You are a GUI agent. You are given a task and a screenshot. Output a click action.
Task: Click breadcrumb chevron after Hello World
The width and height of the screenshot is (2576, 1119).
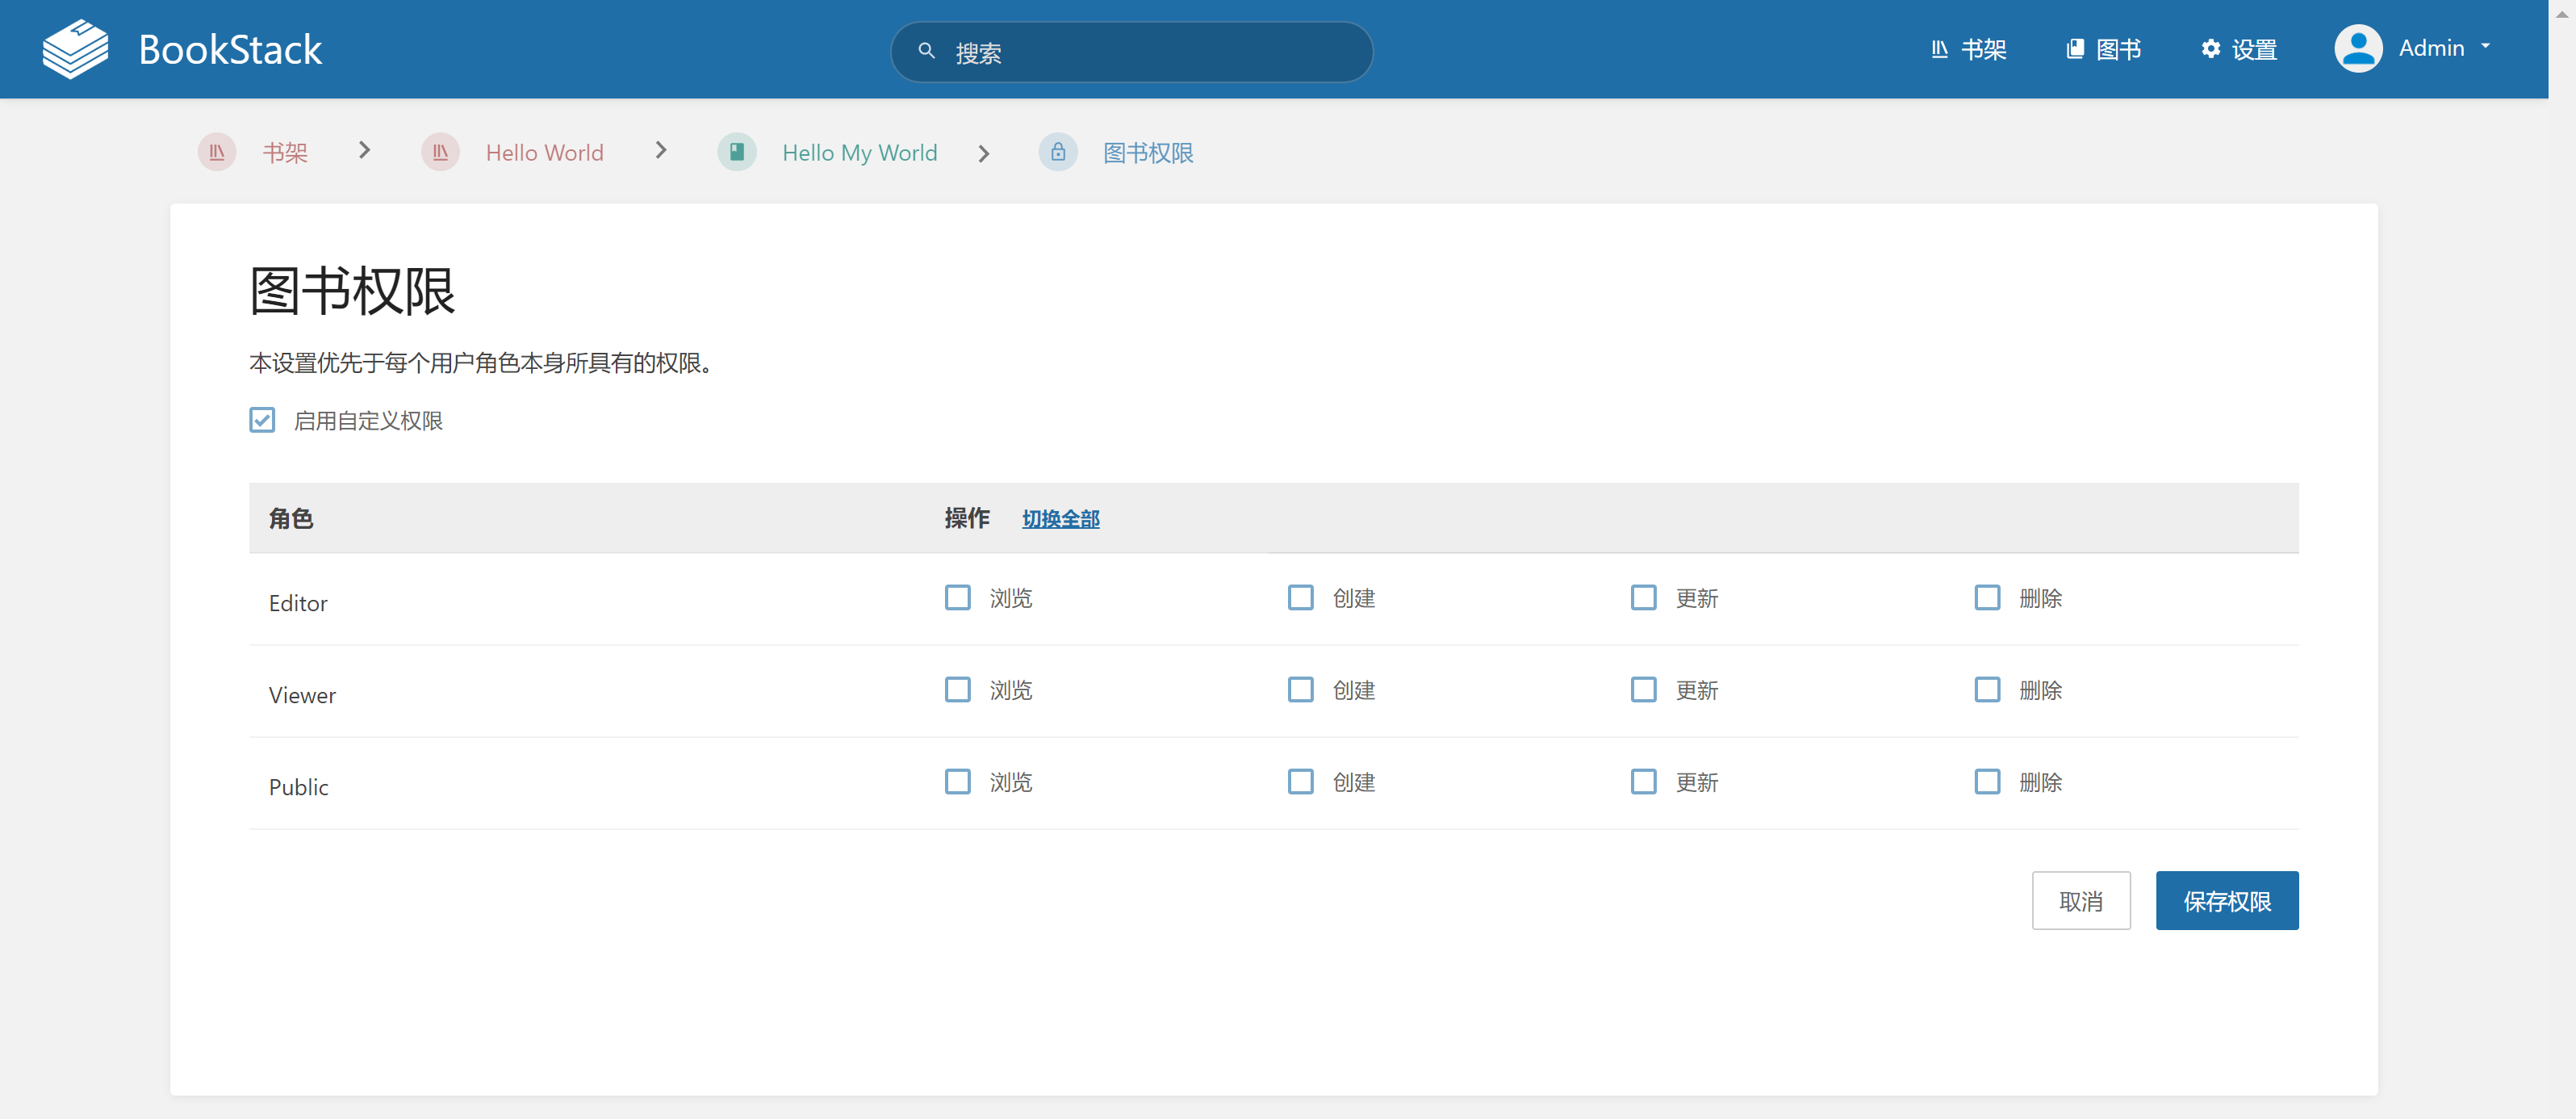point(661,150)
